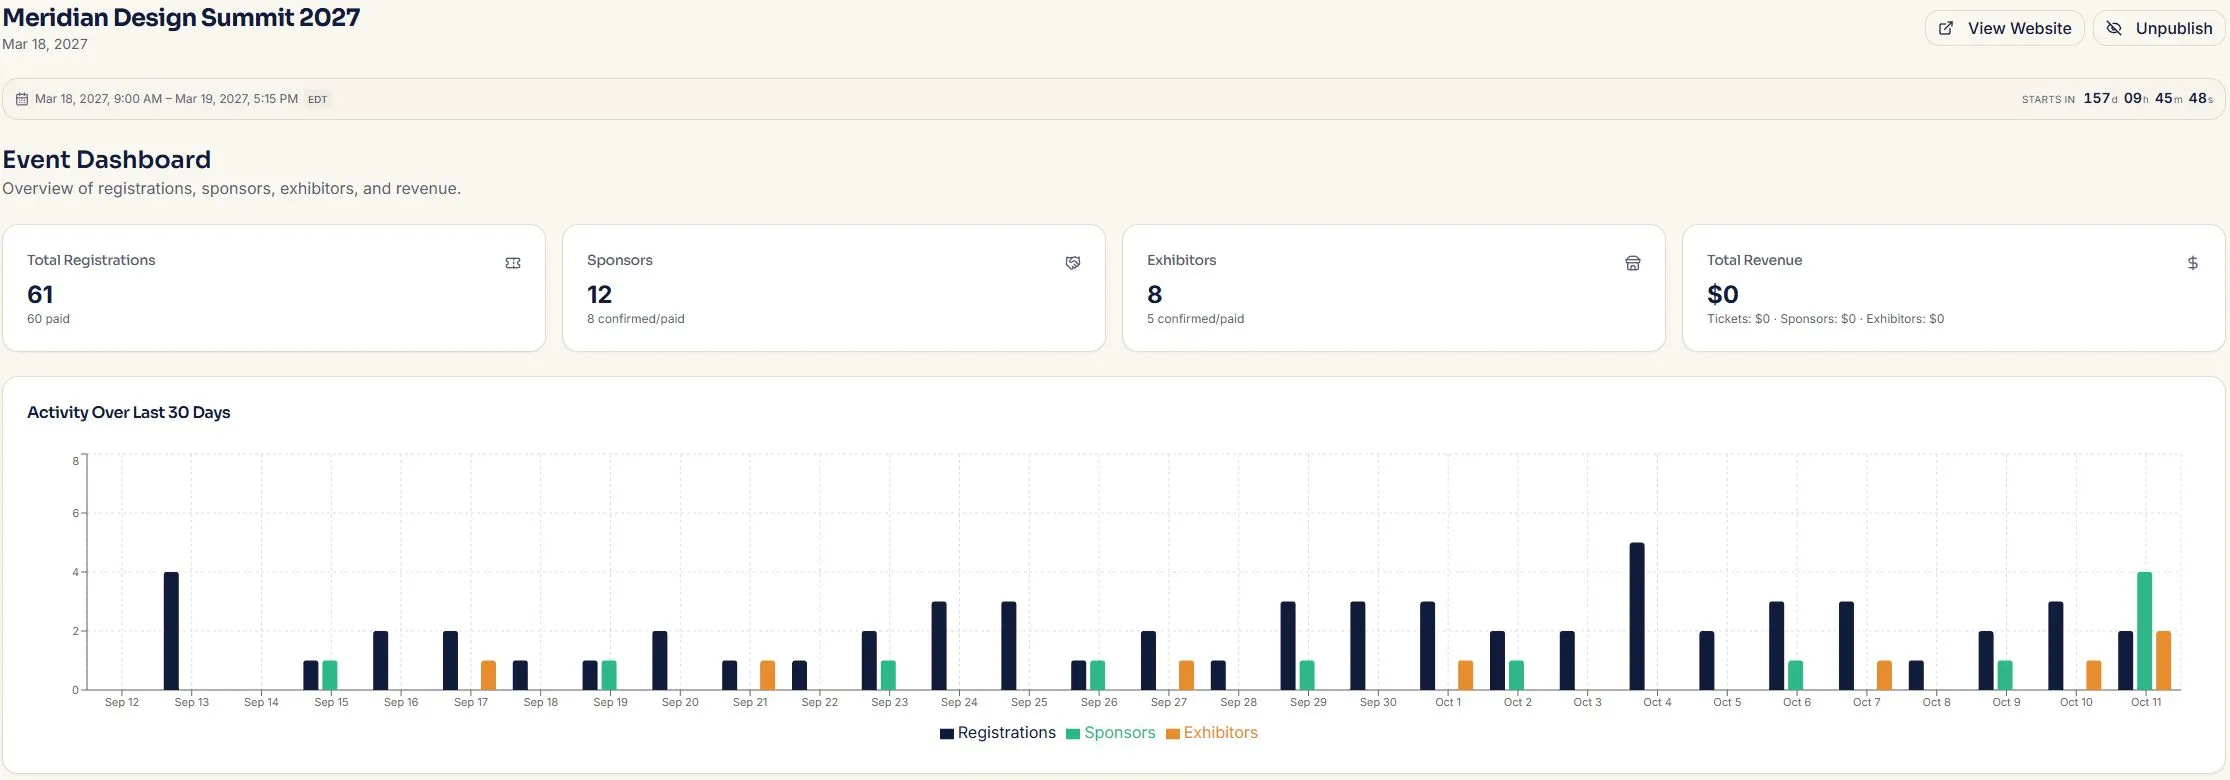This screenshot has width=2230, height=780.
Task: Select the tall green Oct 11 sponsors bar
Action: coord(2145,631)
